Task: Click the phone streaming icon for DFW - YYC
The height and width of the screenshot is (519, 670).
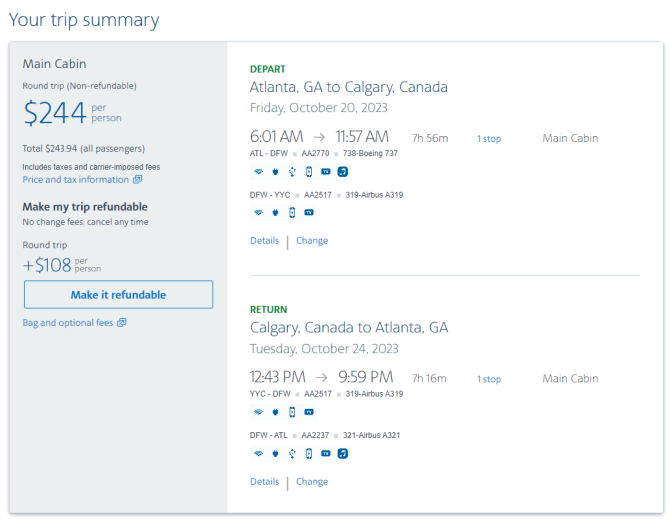Action: tap(292, 212)
